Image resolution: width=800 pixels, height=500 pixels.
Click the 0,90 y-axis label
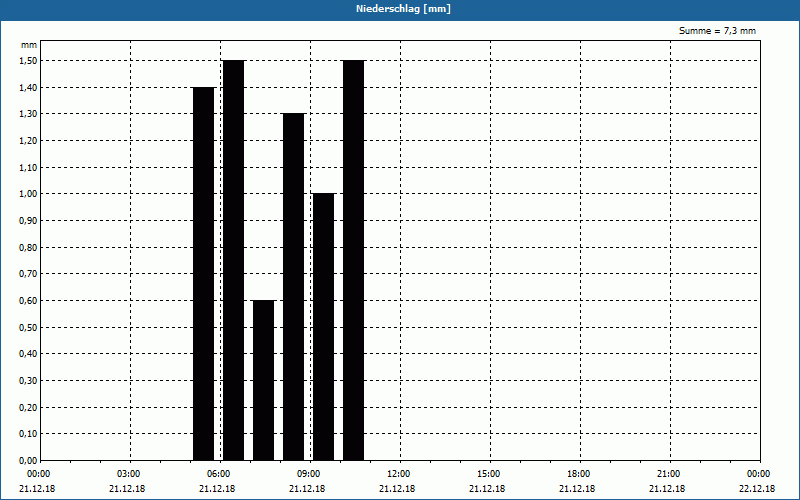point(28,221)
